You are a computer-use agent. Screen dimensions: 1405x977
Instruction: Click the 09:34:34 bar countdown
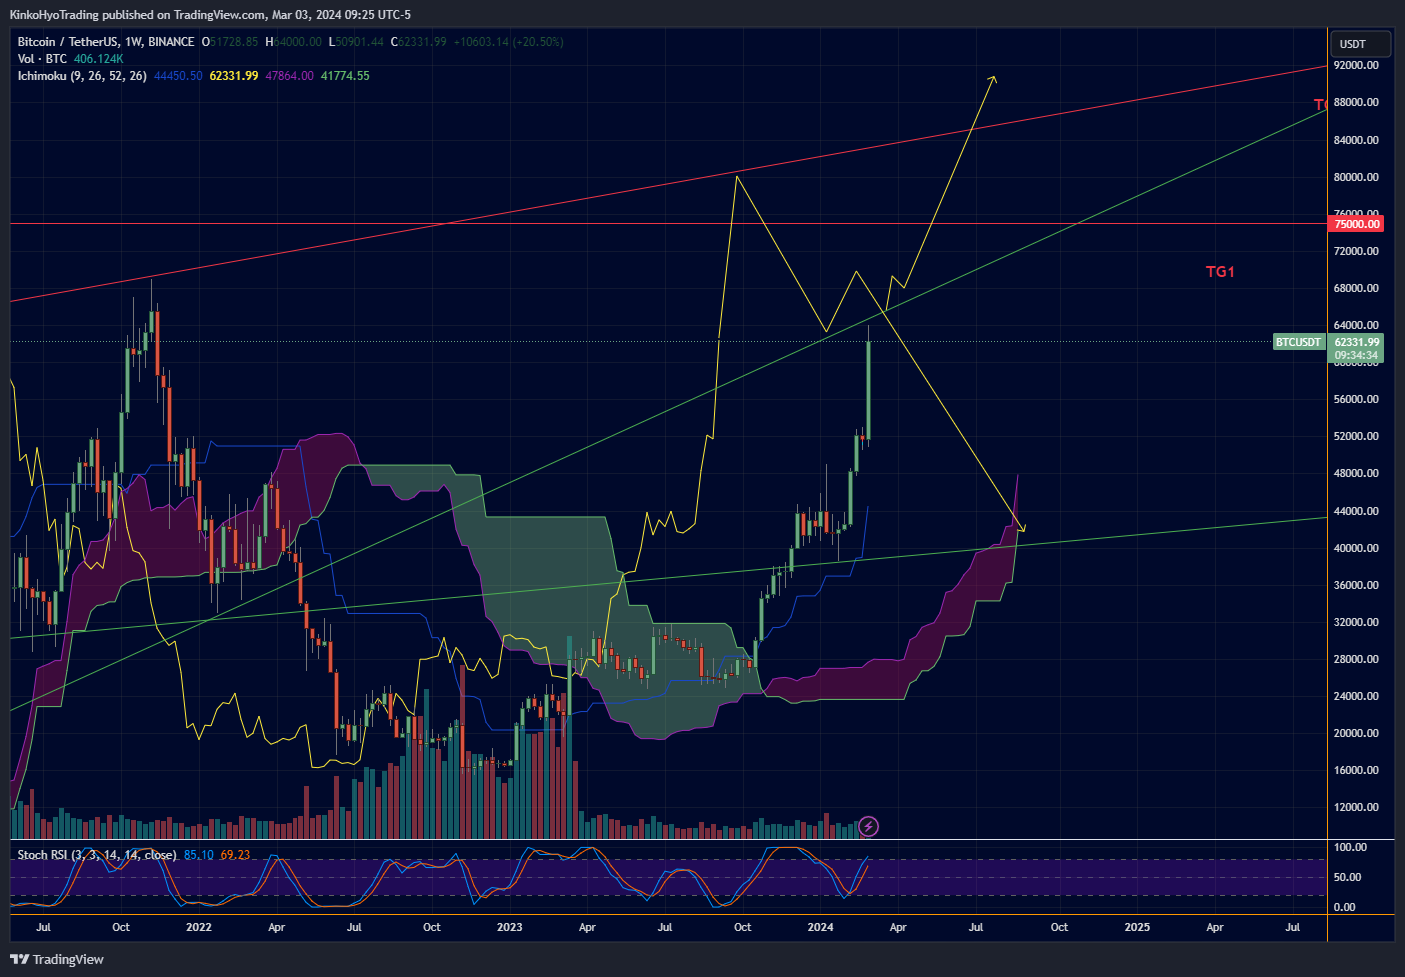[1357, 355]
